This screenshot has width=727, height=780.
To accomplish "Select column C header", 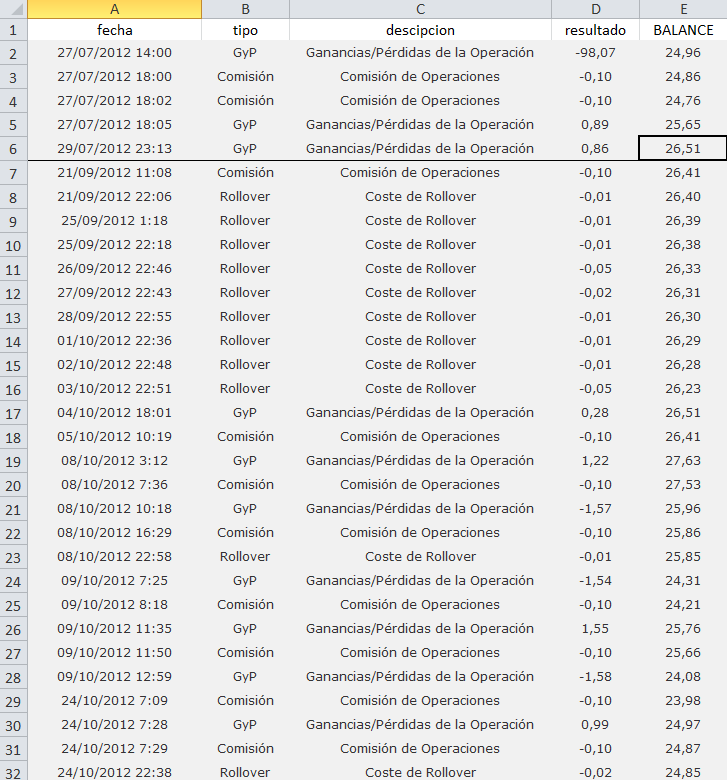I will [x=420, y=9].
